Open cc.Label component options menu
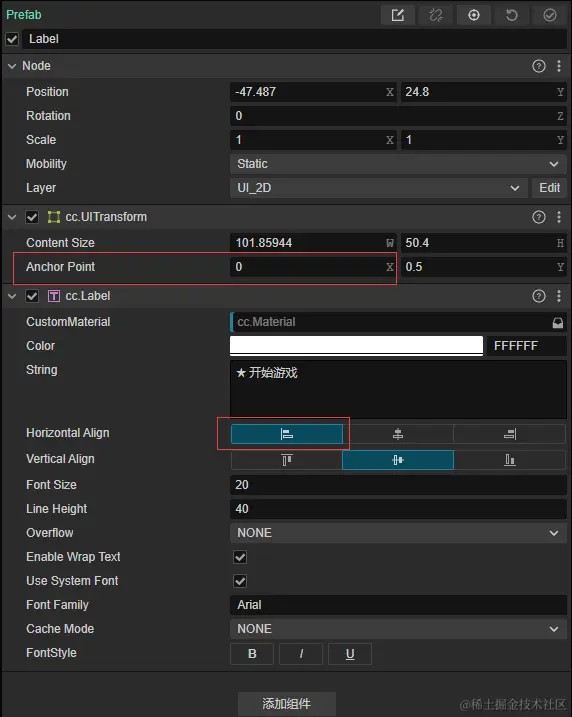This screenshot has height=717, width=572. pyautogui.click(x=559, y=296)
